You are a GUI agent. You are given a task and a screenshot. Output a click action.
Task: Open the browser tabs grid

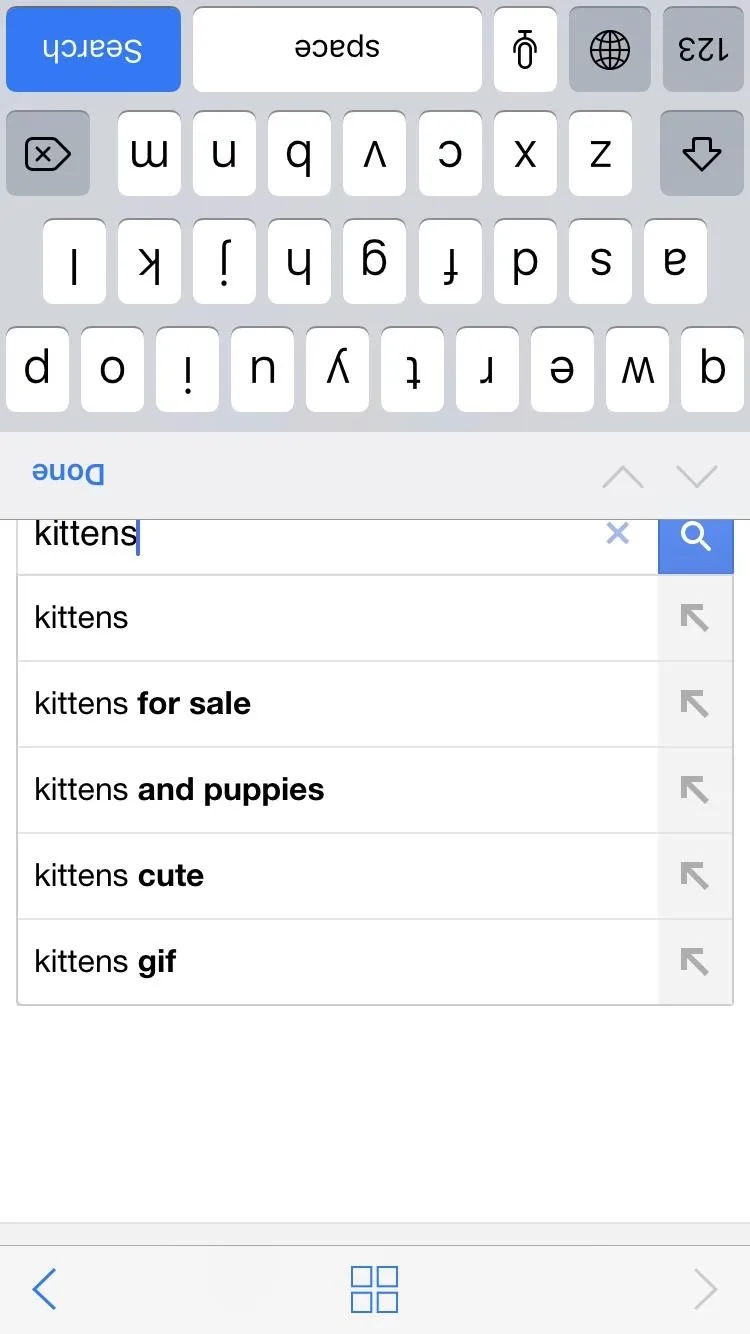click(374, 1289)
